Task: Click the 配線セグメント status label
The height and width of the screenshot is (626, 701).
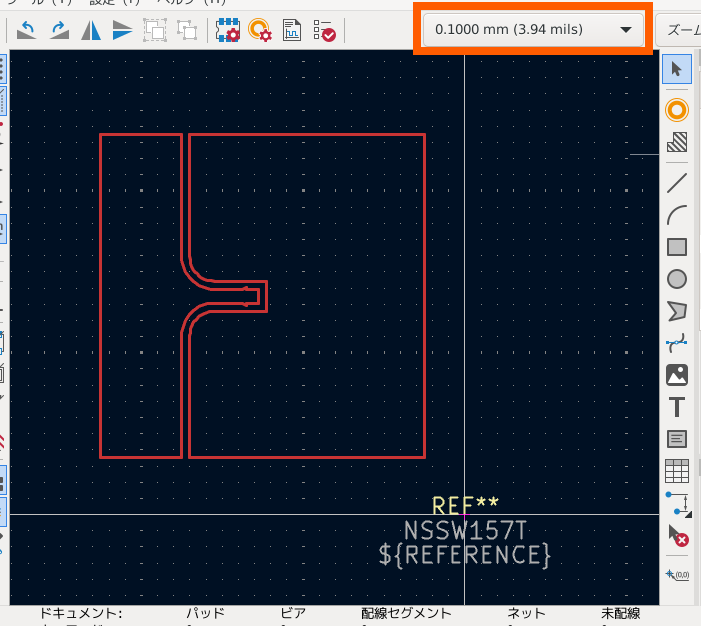Action: coord(406,613)
